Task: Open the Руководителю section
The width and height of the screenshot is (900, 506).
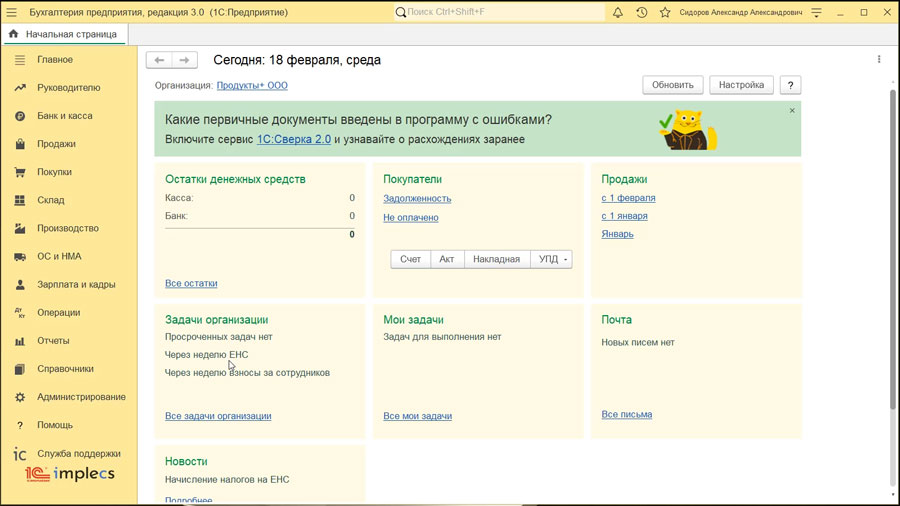Action: pyautogui.click(x=69, y=88)
